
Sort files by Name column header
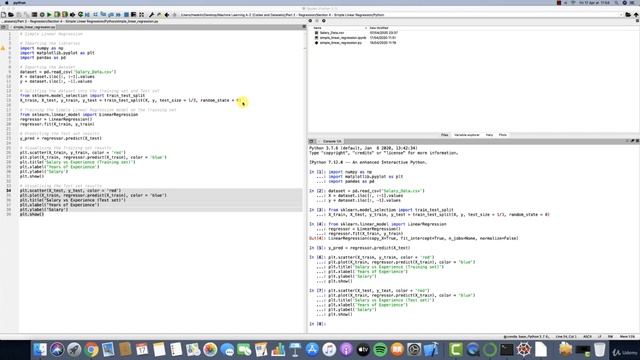pyautogui.click(x=317, y=28)
